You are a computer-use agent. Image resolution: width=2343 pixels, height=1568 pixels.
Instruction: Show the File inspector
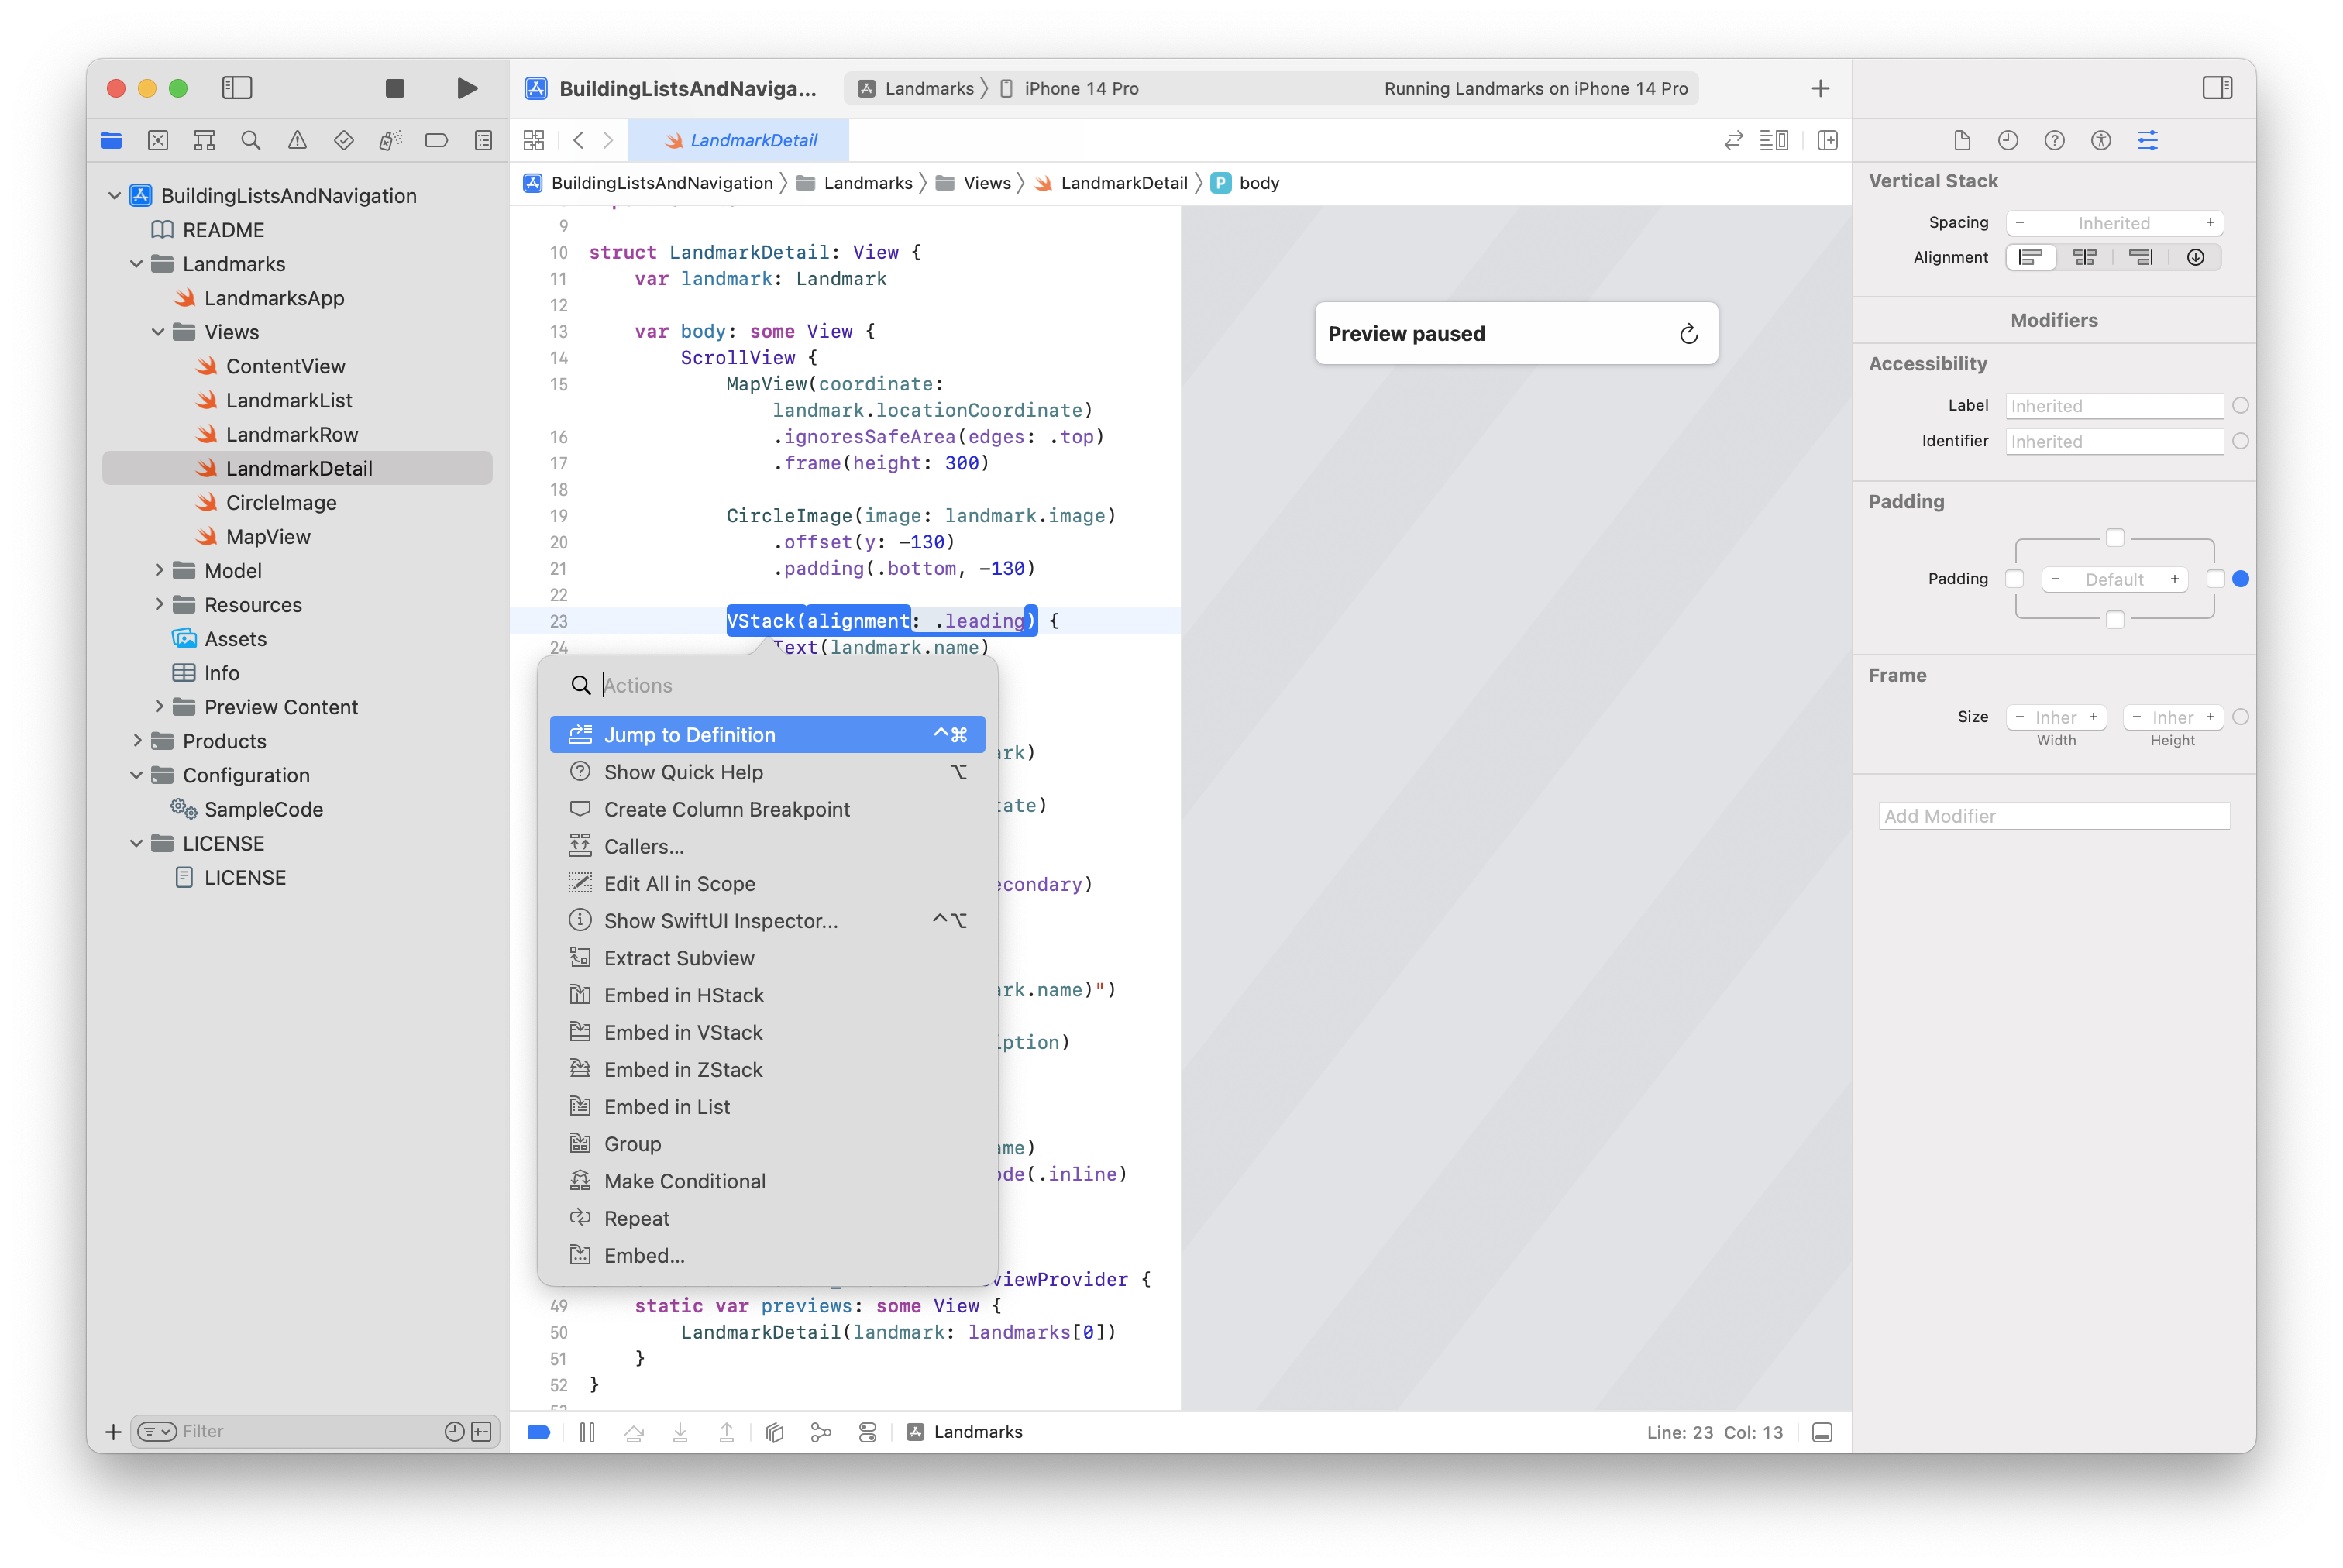[1961, 140]
